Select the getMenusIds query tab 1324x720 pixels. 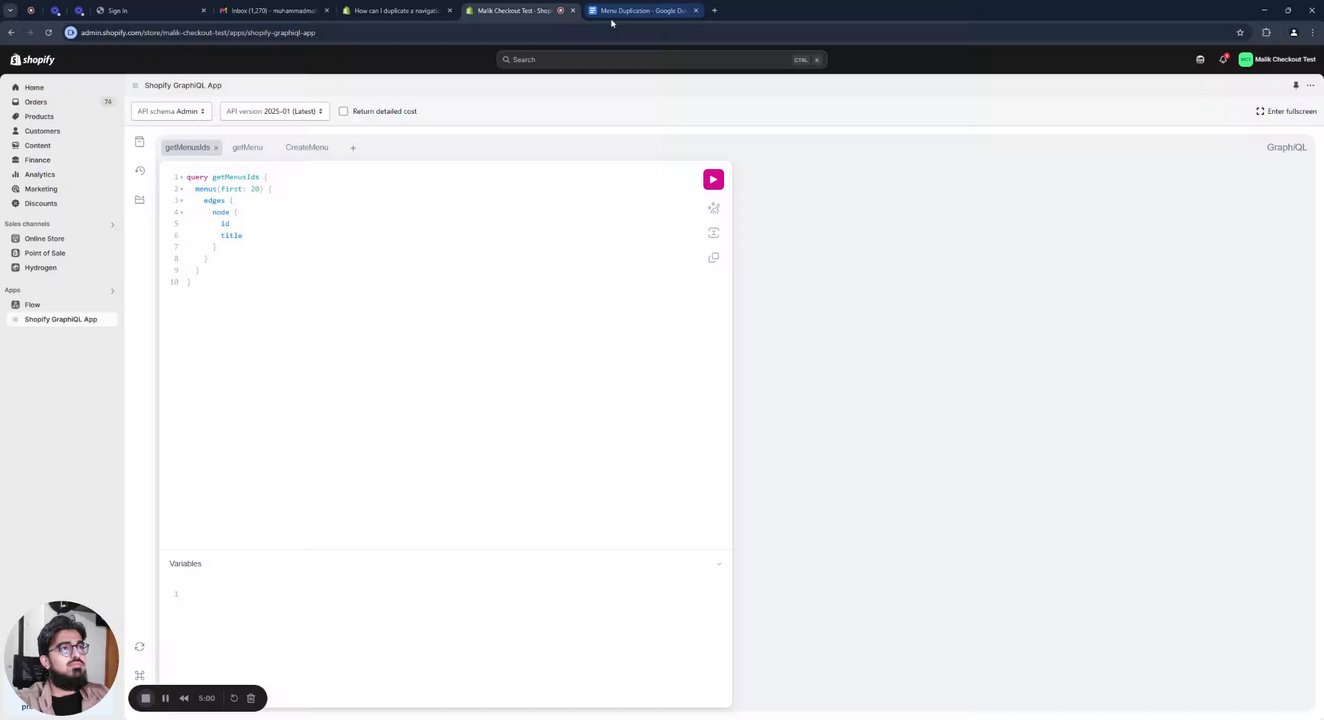pos(187,147)
